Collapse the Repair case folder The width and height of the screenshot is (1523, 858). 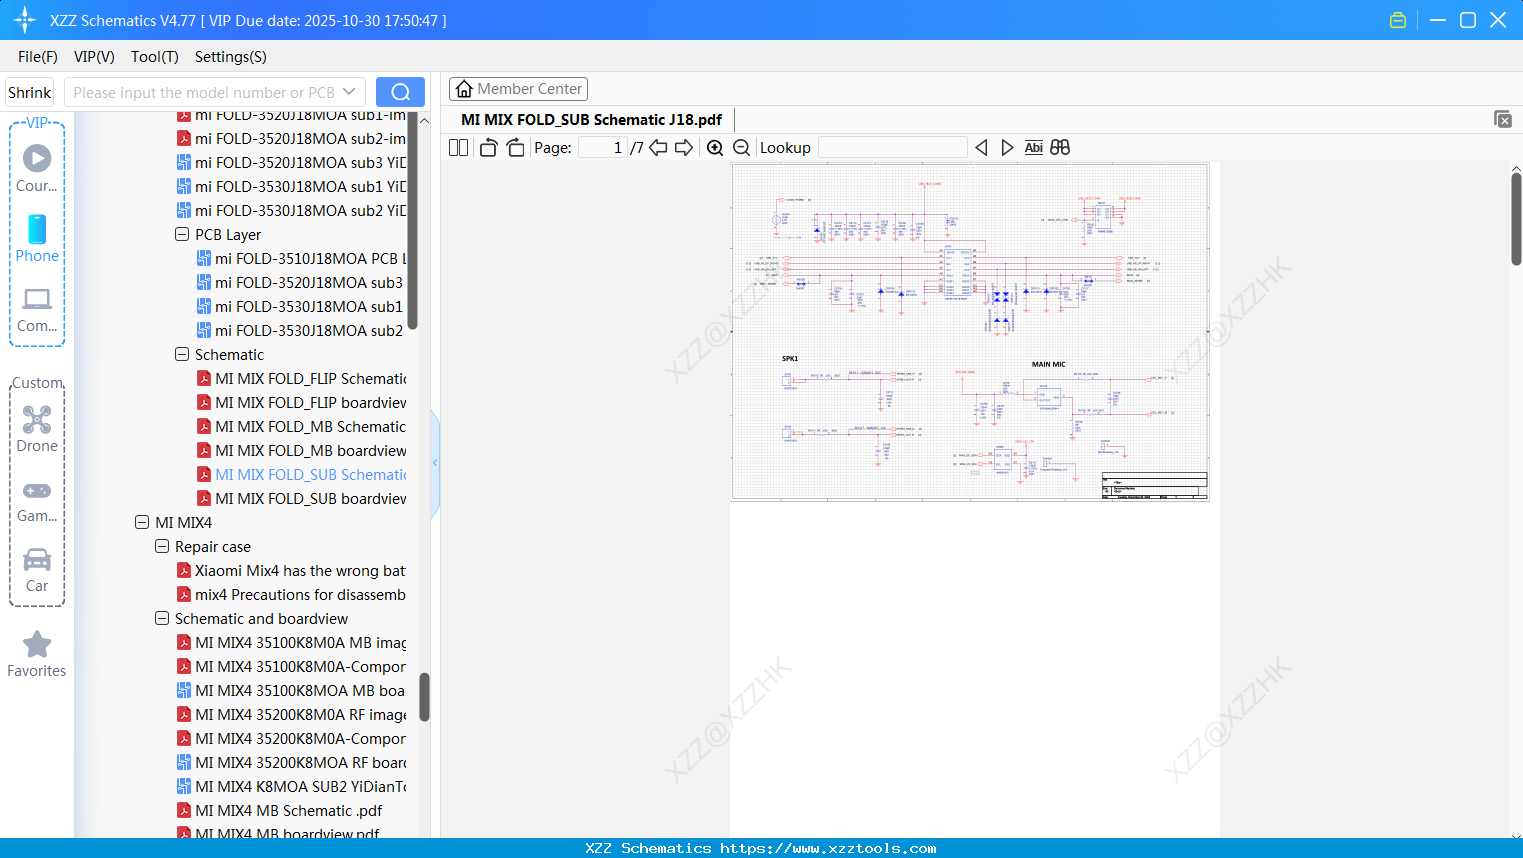point(162,546)
